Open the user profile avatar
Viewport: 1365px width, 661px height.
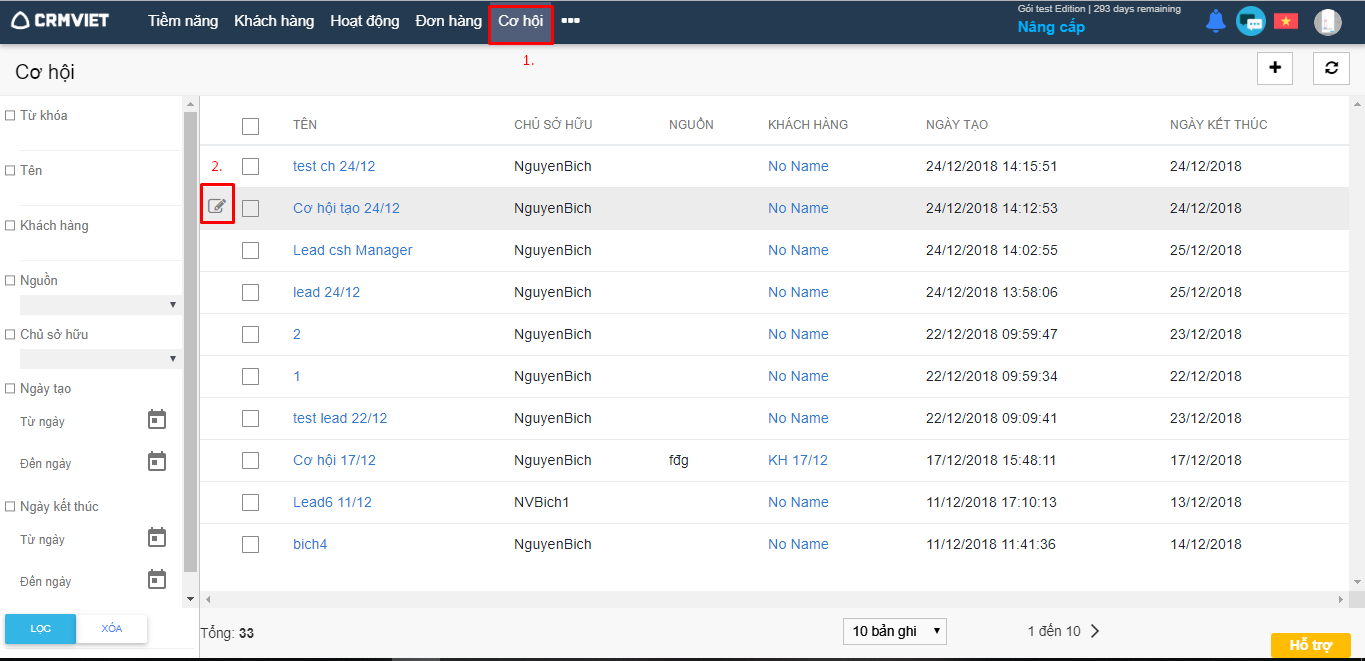click(x=1327, y=22)
